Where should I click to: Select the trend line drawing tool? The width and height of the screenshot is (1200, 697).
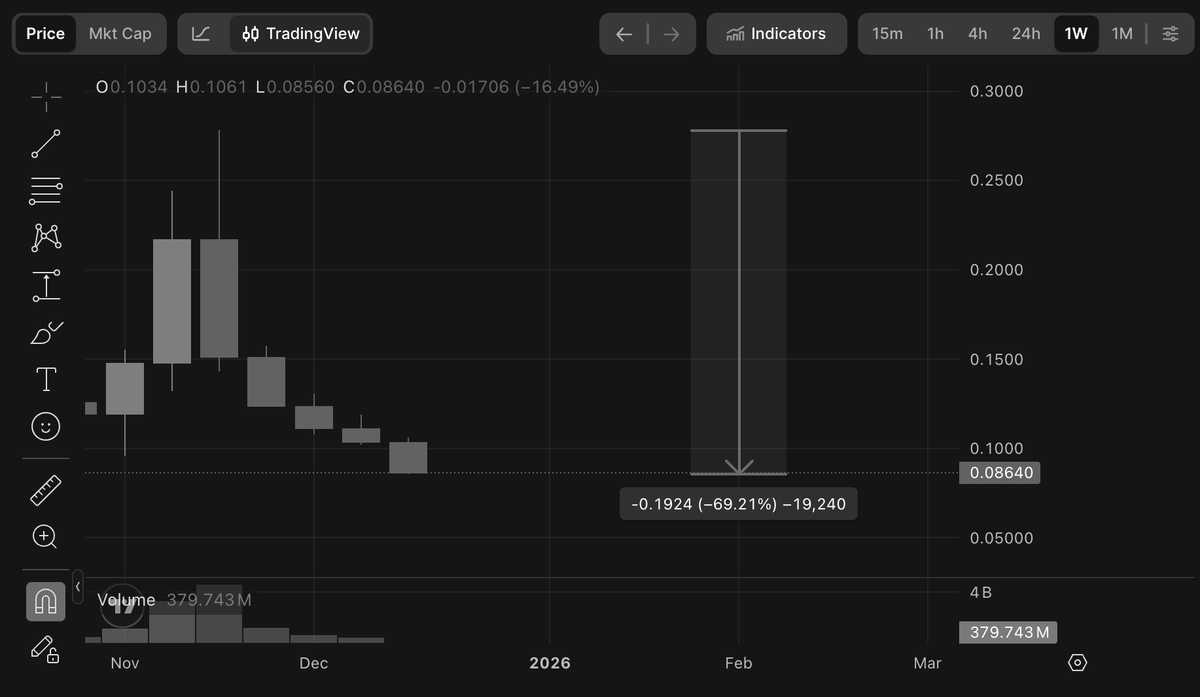point(46,144)
